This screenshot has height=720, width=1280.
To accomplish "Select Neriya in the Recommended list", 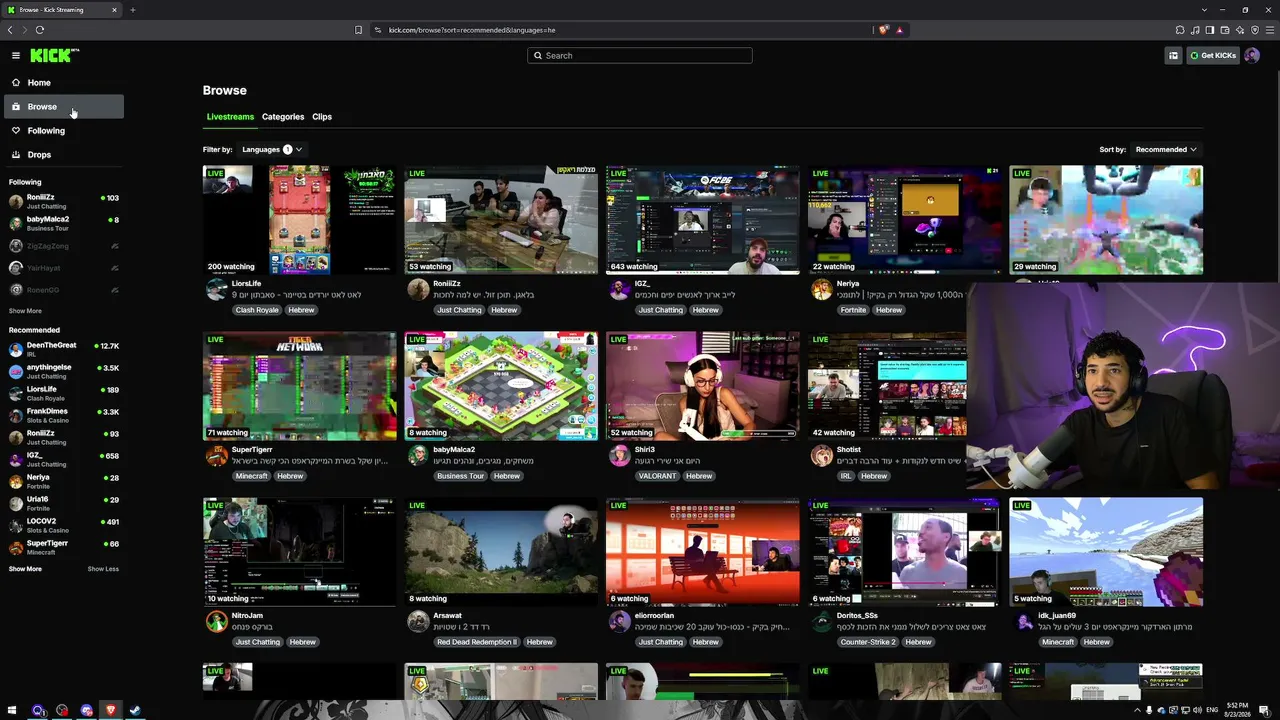I will 64,481.
